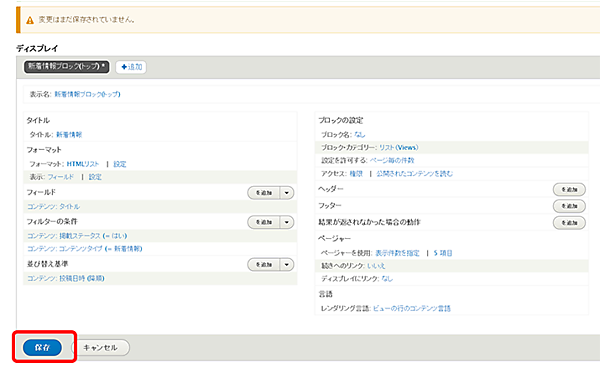Click the キャンセル button

[x=101, y=347]
